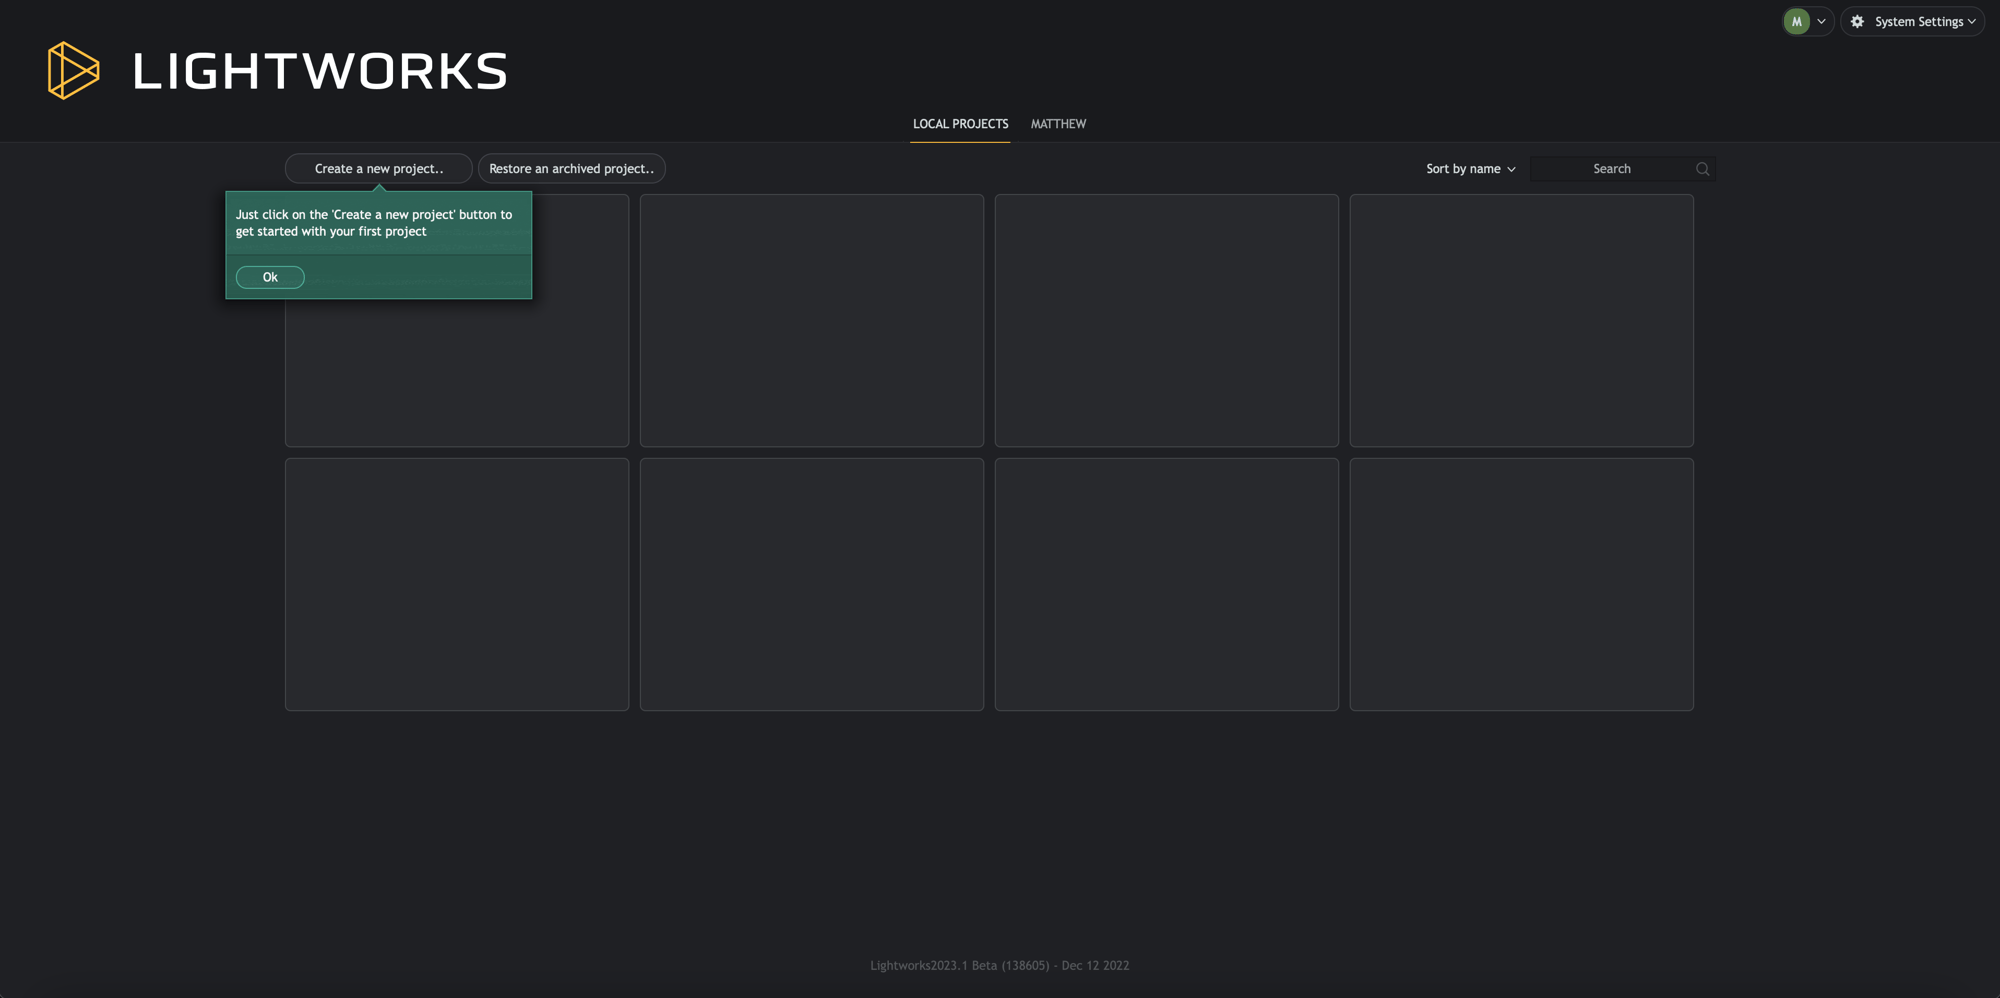Image resolution: width=2000 pixels, height=998 pixels.
Task: Switch to the LOCAL PROJECTS tab
Action: (x=960, y=124)
